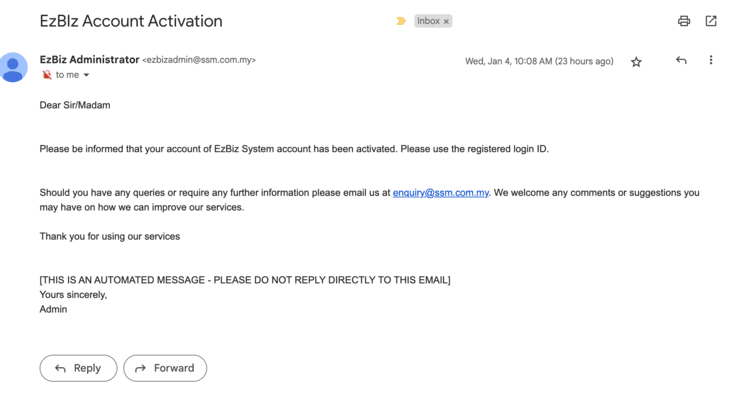Open the enquiry@ssm.com.my email link
Image resolution: width=738 pixels, height=400 pixels.
coord(440,193)
